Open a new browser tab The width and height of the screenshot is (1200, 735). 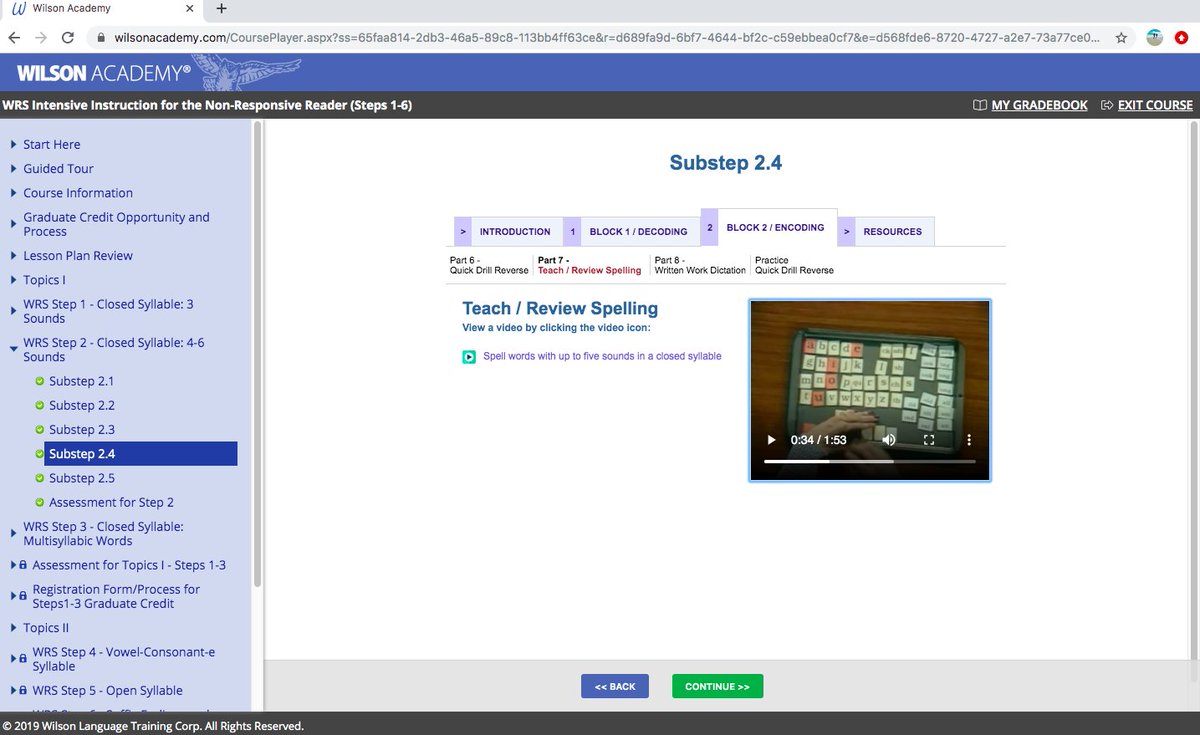point(222,9)
